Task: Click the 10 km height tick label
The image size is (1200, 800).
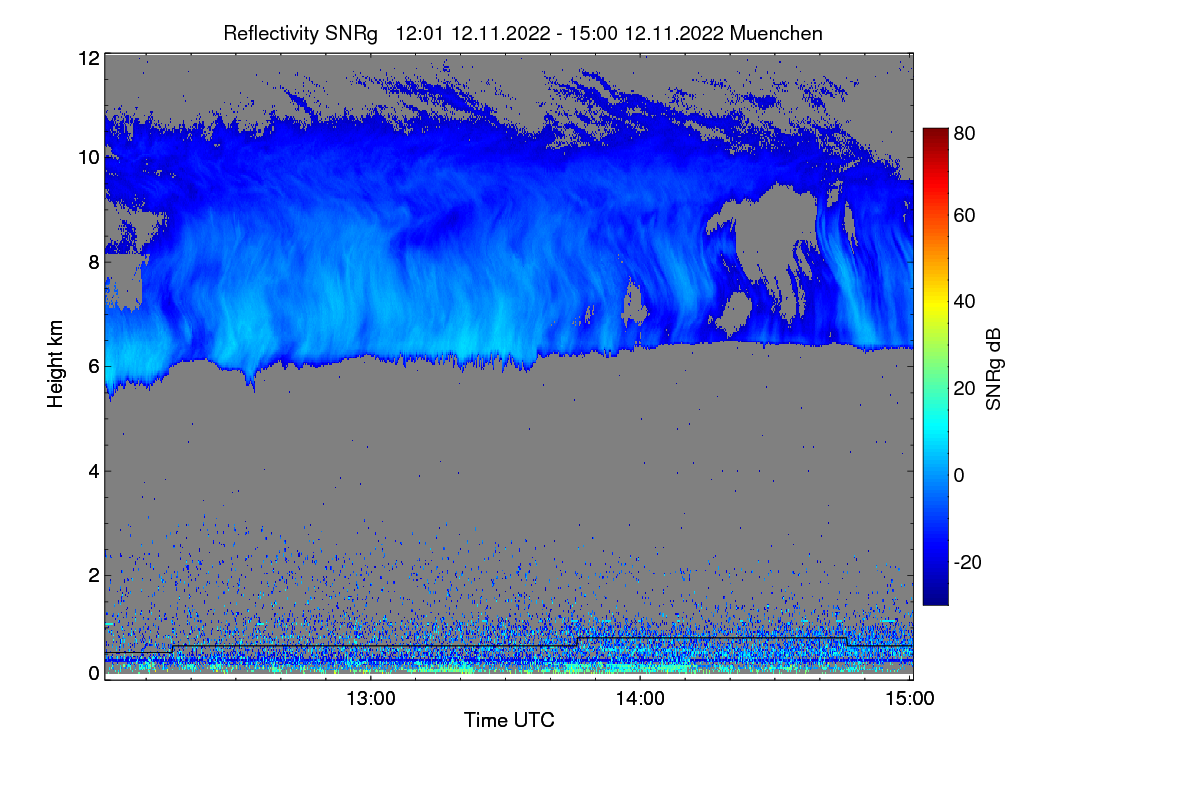Action: (x=88, y=157)
